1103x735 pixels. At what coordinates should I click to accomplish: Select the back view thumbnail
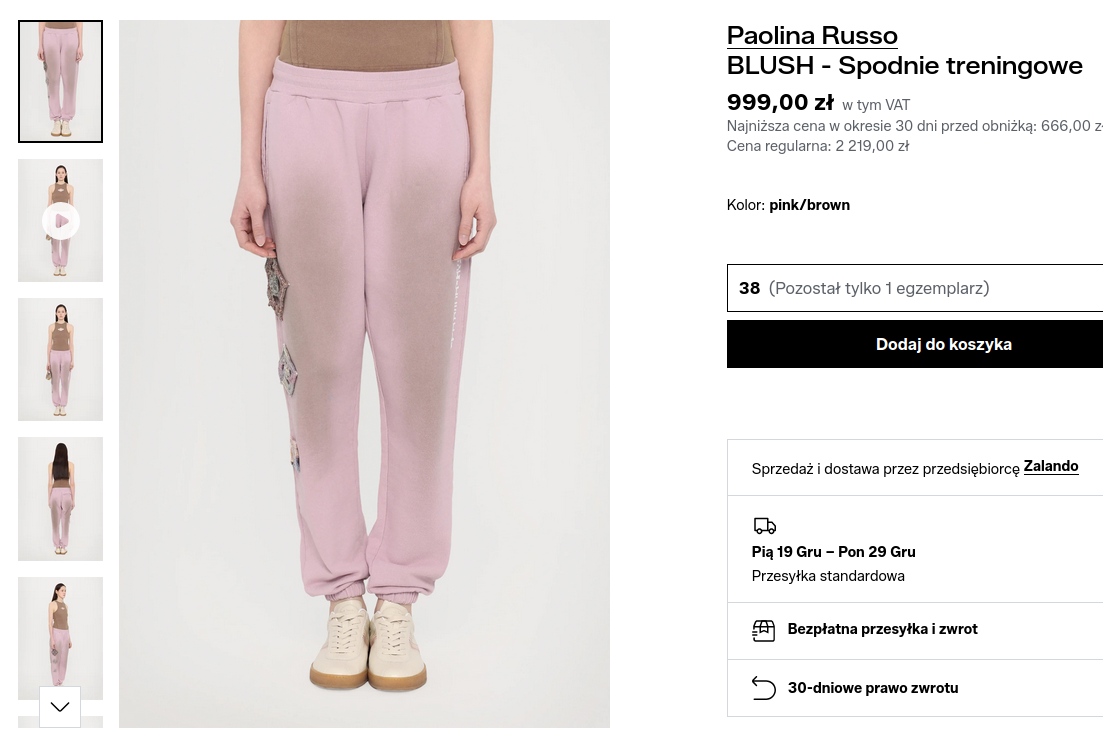tap(60, 498)
